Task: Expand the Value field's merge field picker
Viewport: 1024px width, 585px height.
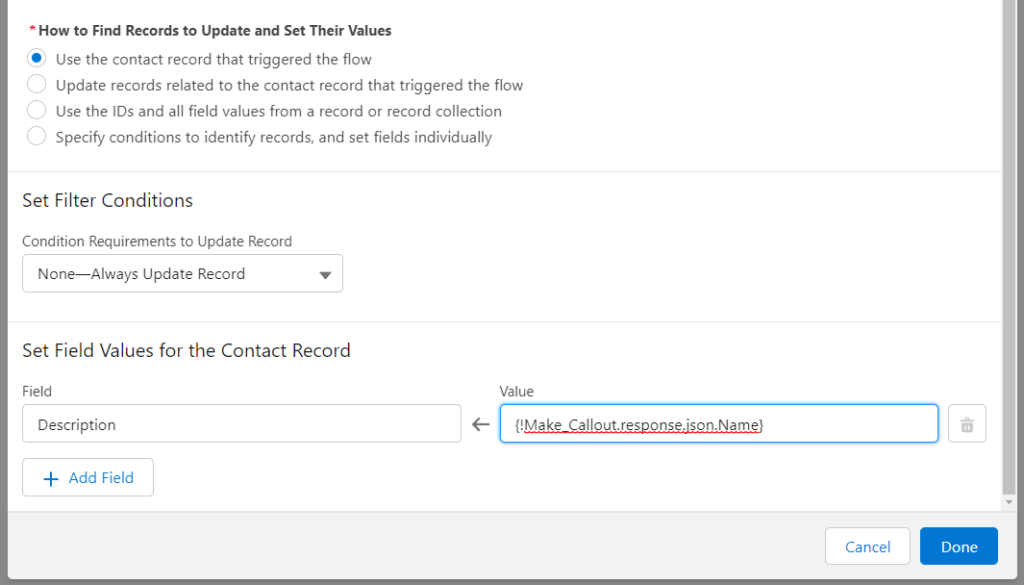Action: click(x=718, y=424)
